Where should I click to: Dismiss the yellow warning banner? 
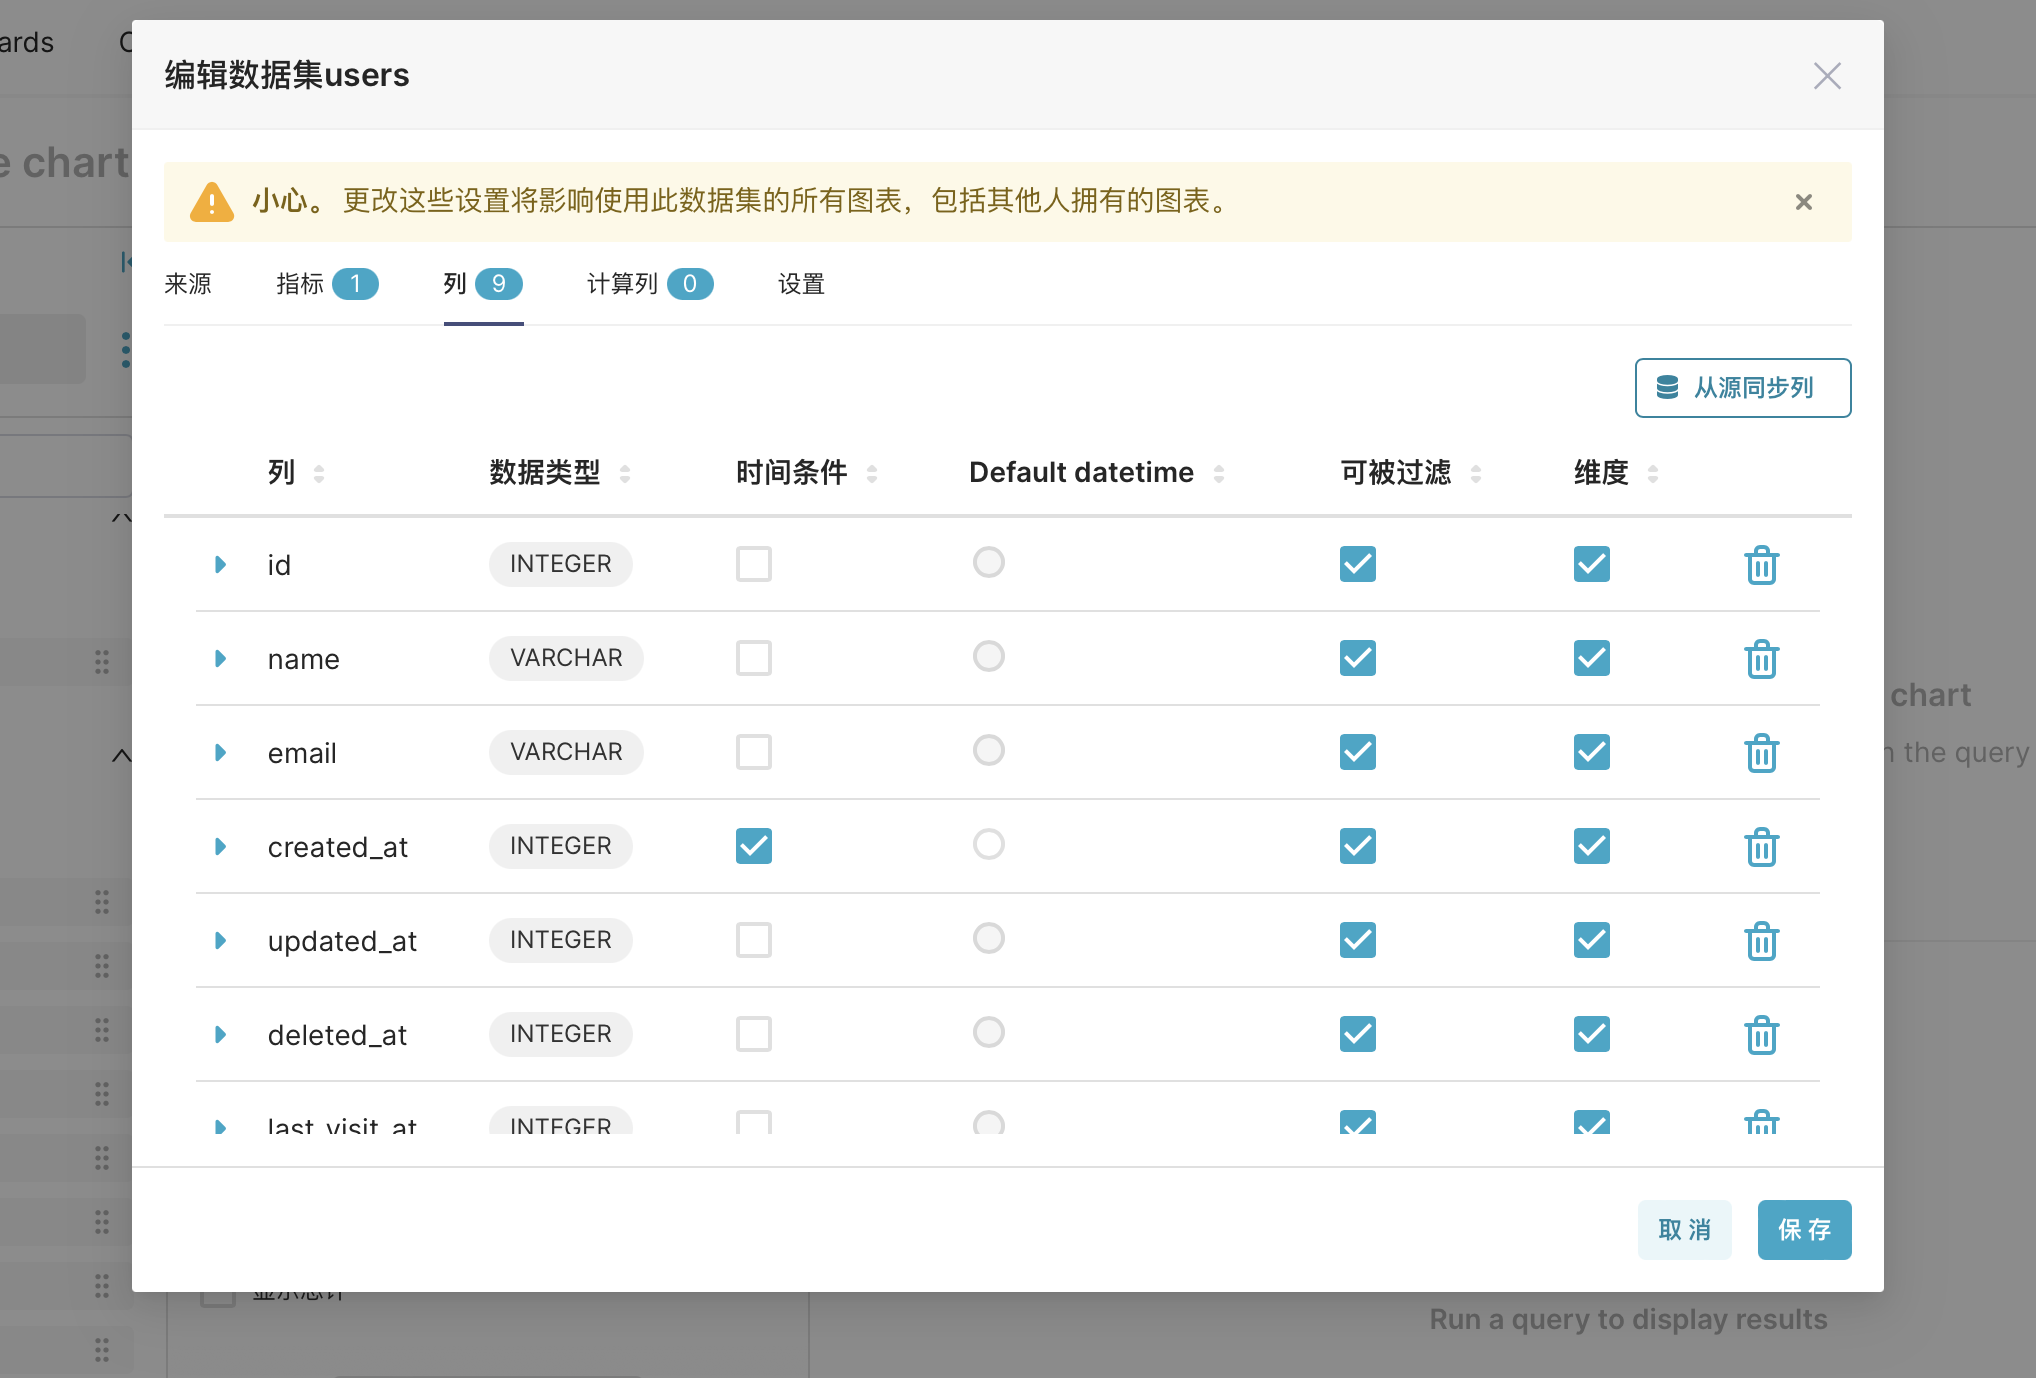pyautogui.click(x=1803, y=202)
